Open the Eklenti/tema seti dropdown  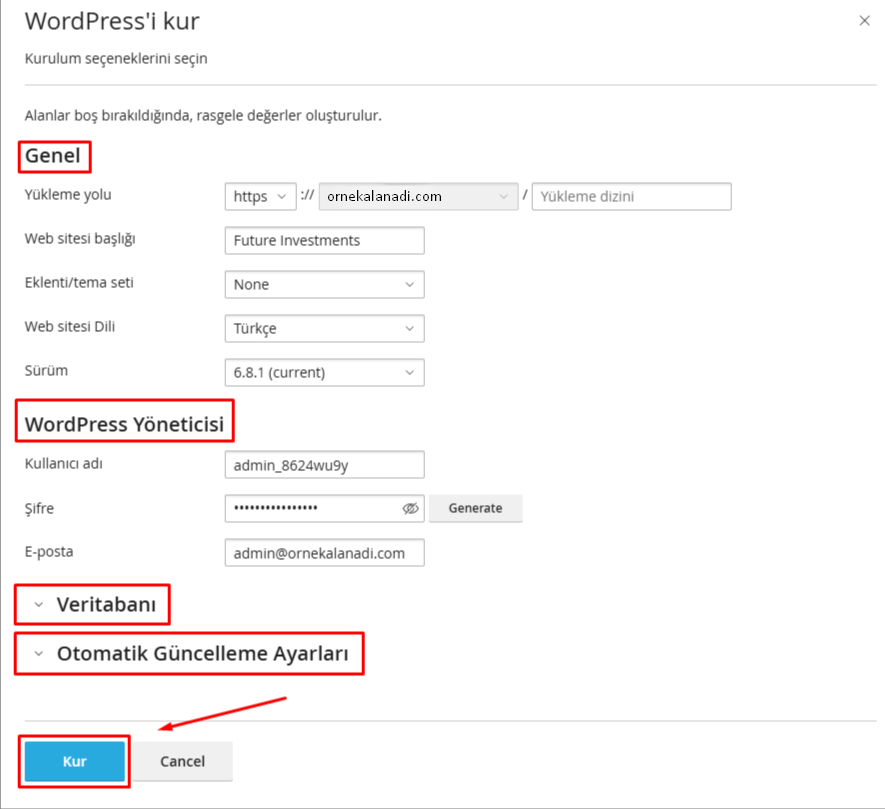coord(325,285)
